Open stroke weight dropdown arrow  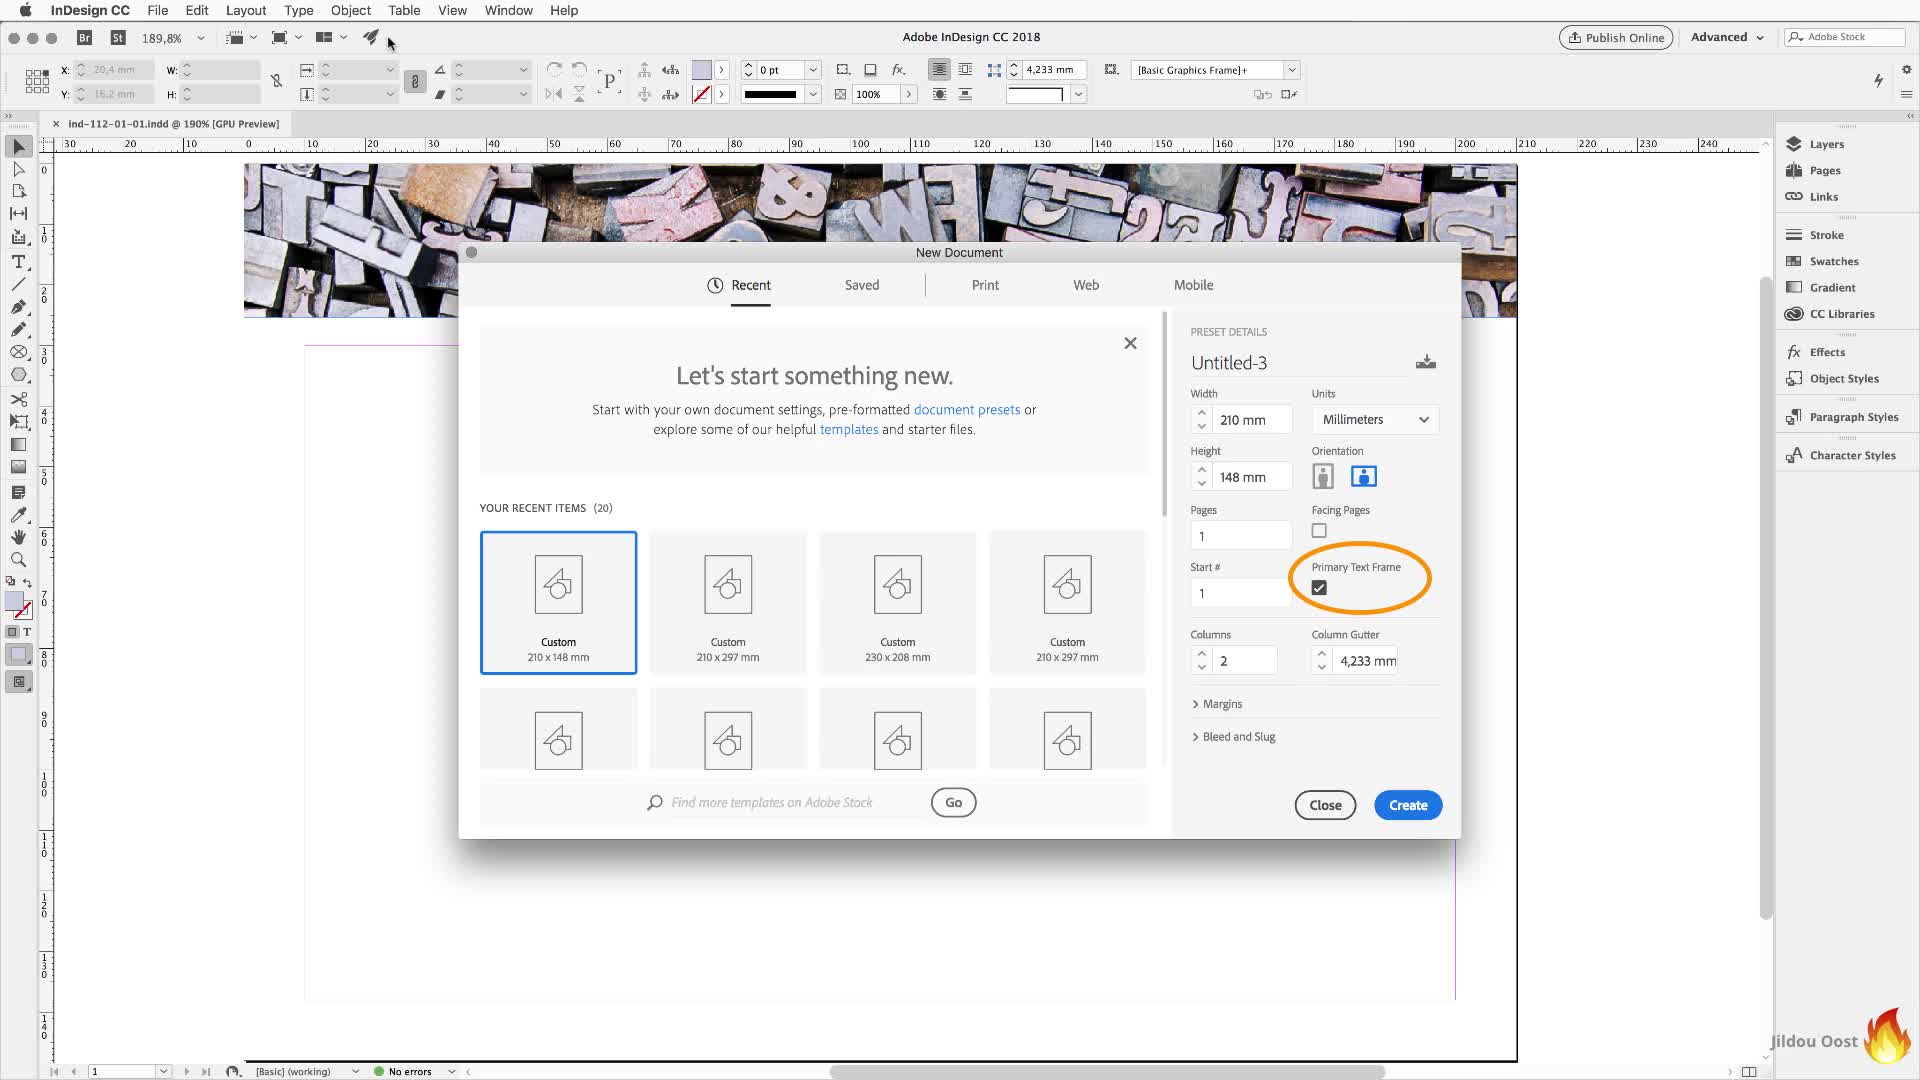(813, 70)
